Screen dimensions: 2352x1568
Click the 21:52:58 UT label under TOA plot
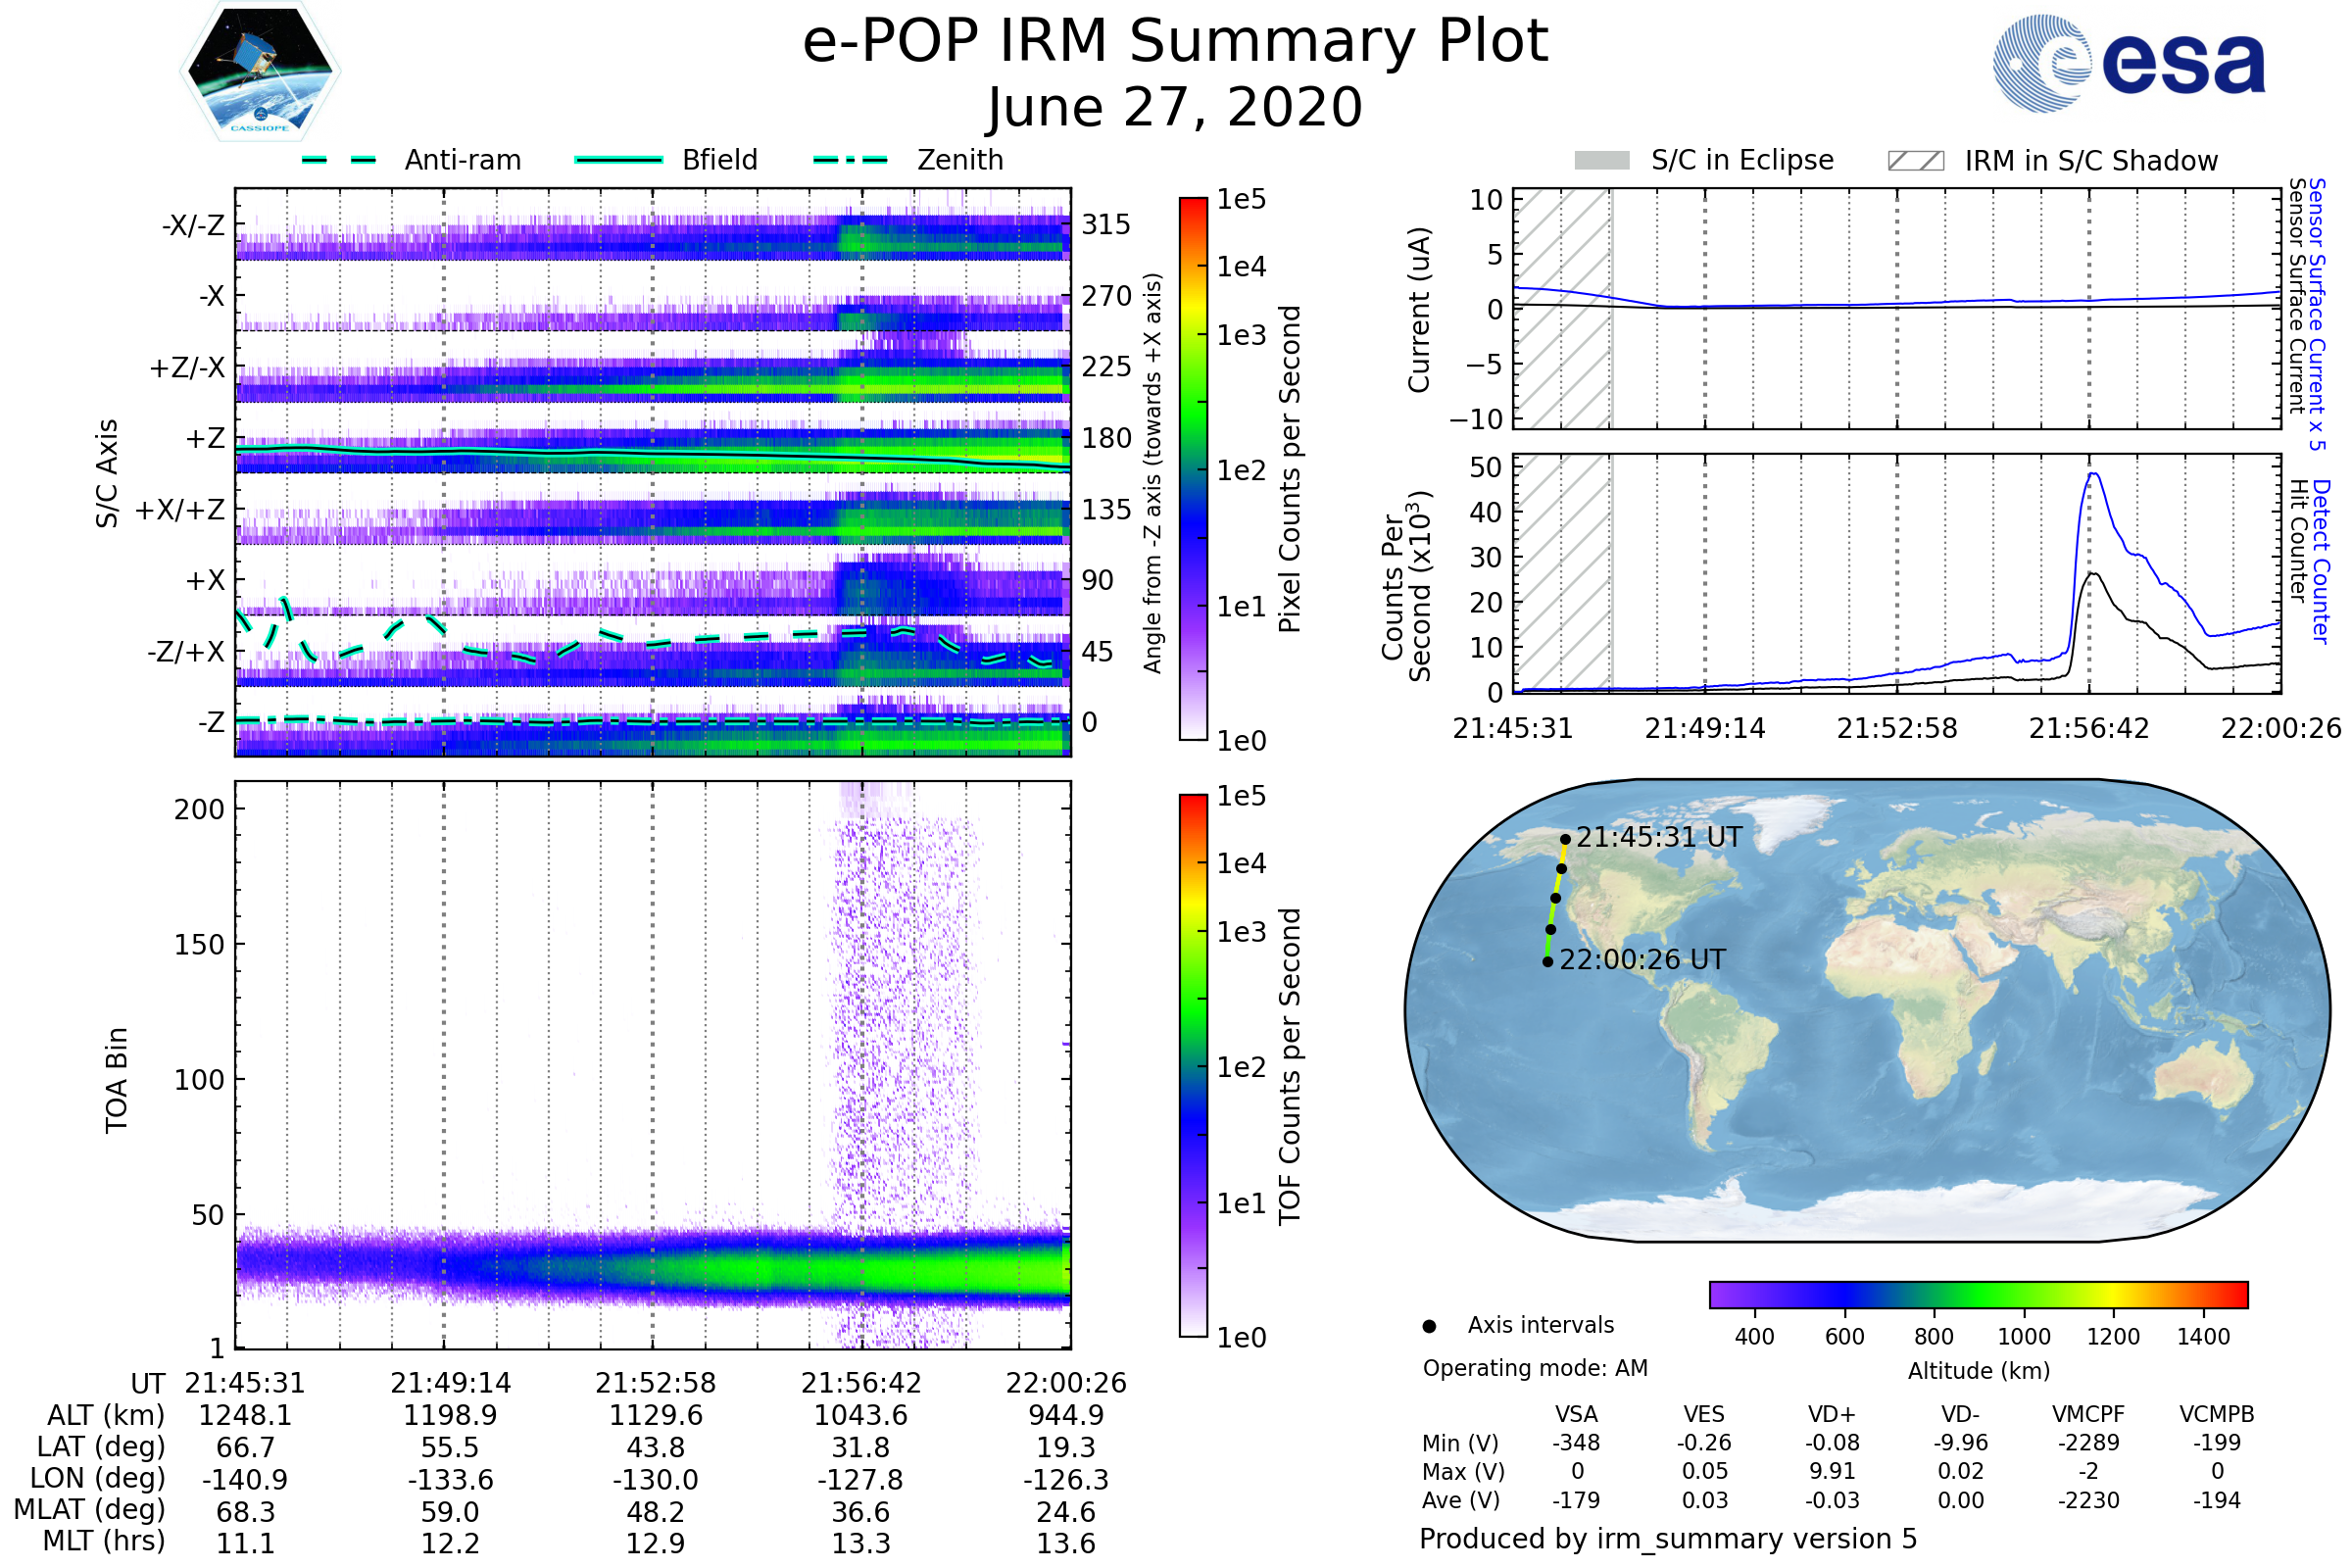click(x=655, y=1383)
